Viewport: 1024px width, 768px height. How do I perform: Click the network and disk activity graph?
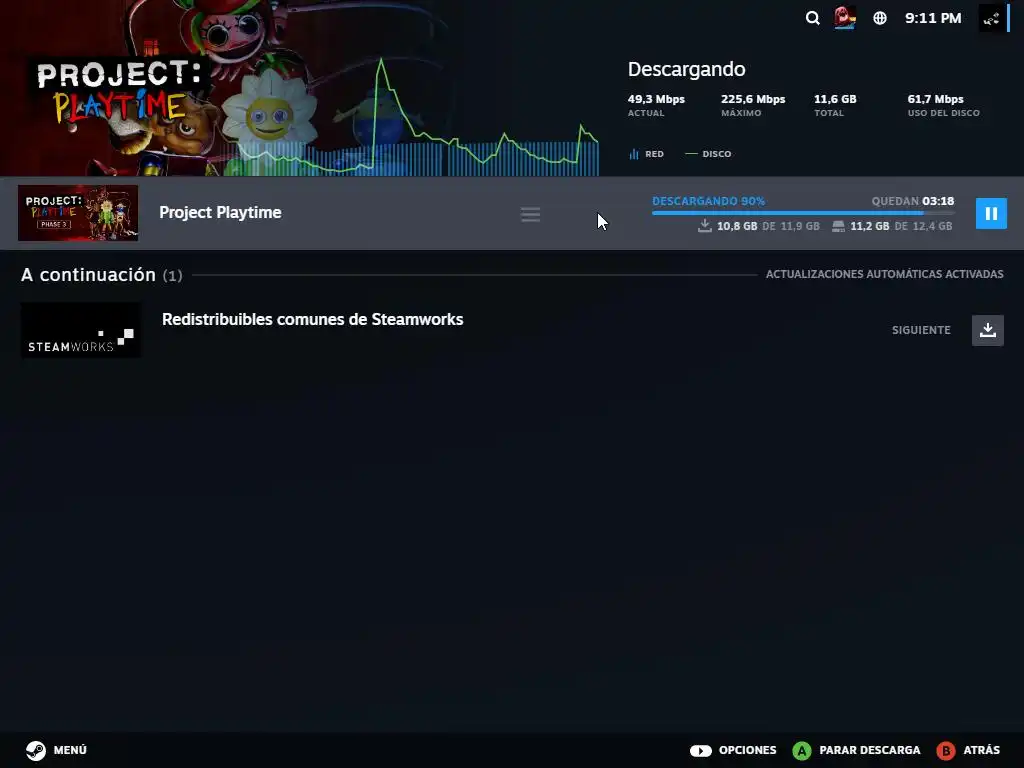pyautogui.click(x=418, y=118)
